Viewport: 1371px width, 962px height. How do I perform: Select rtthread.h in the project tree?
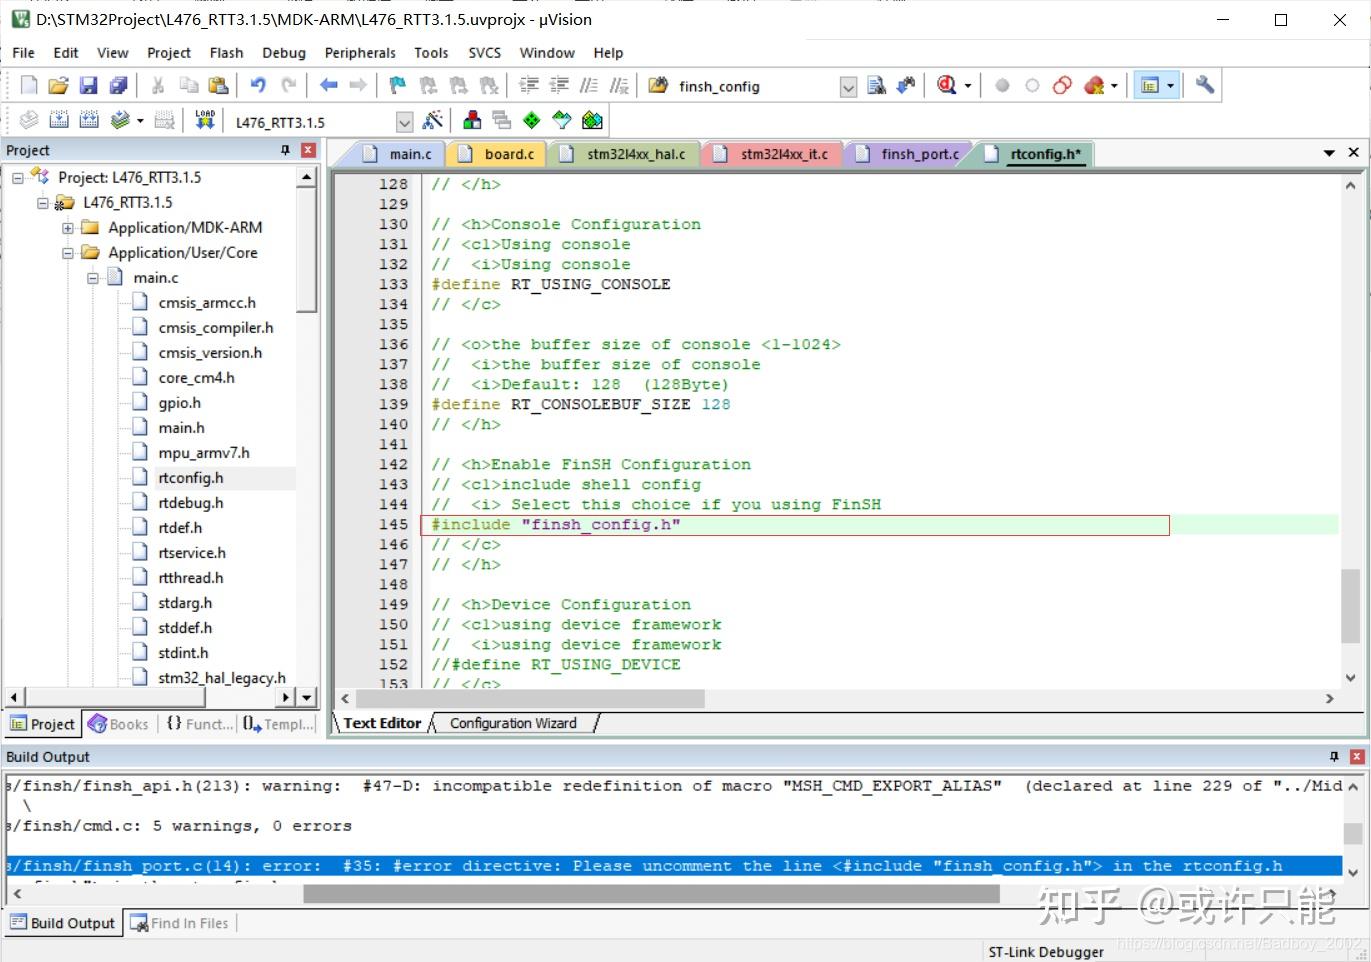click(x=190, y=578)
